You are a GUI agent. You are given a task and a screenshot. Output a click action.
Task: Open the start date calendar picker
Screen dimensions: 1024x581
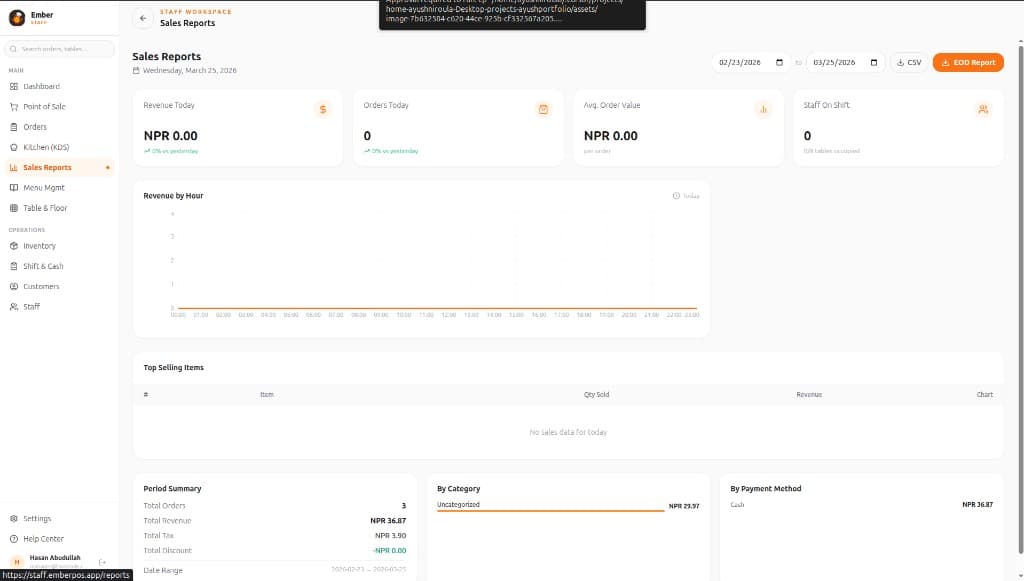coord(779,62)
